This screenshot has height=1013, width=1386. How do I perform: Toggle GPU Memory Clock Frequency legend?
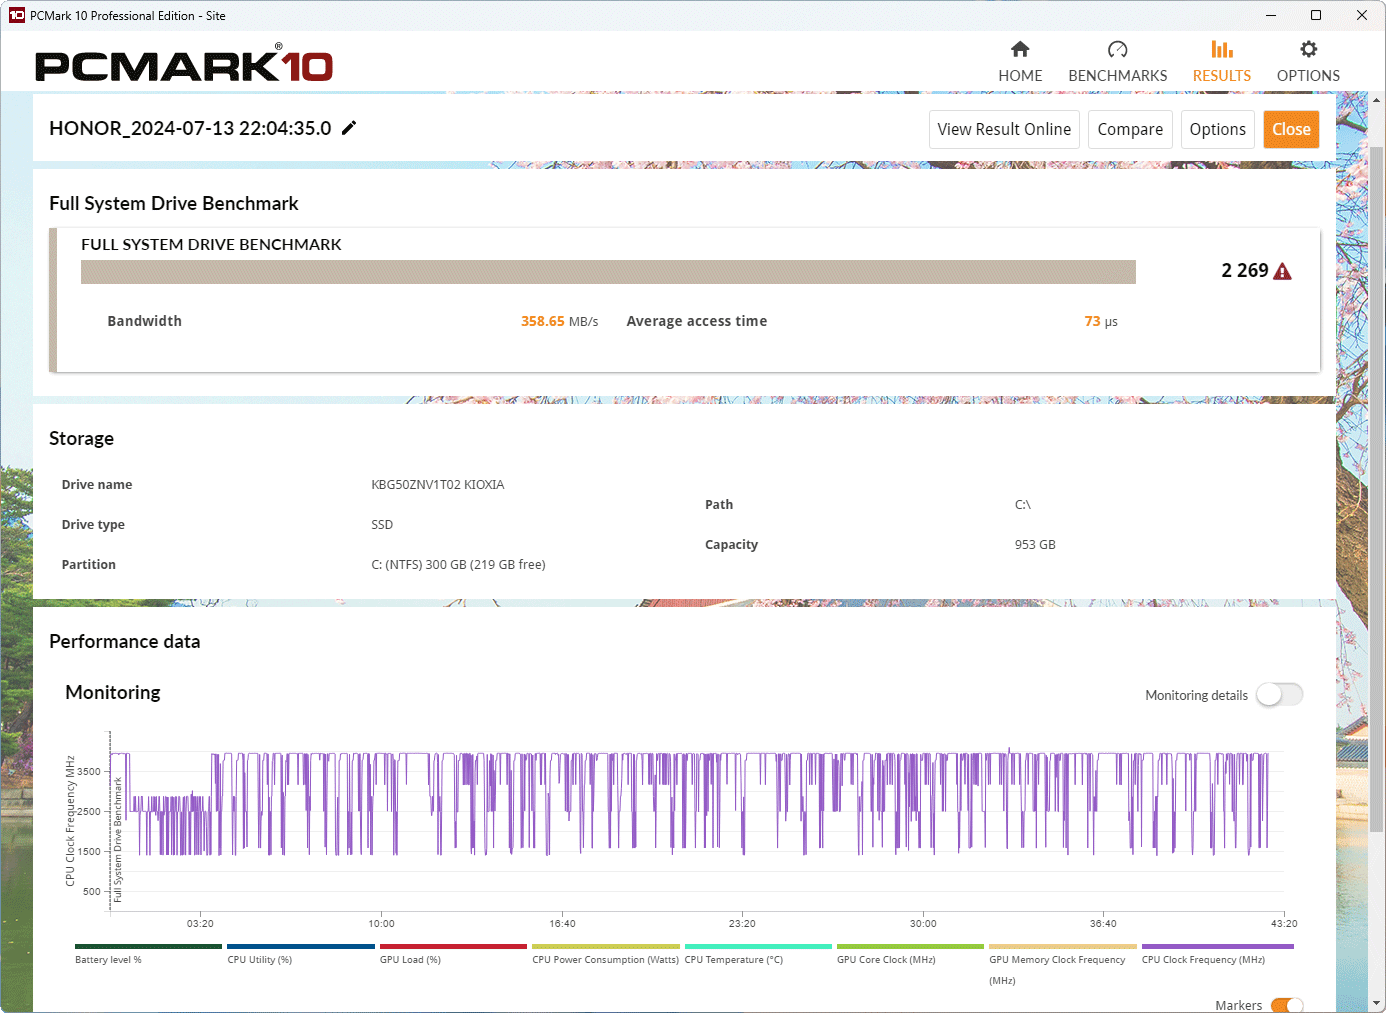pyautogui.click(x=1063, y=964)
